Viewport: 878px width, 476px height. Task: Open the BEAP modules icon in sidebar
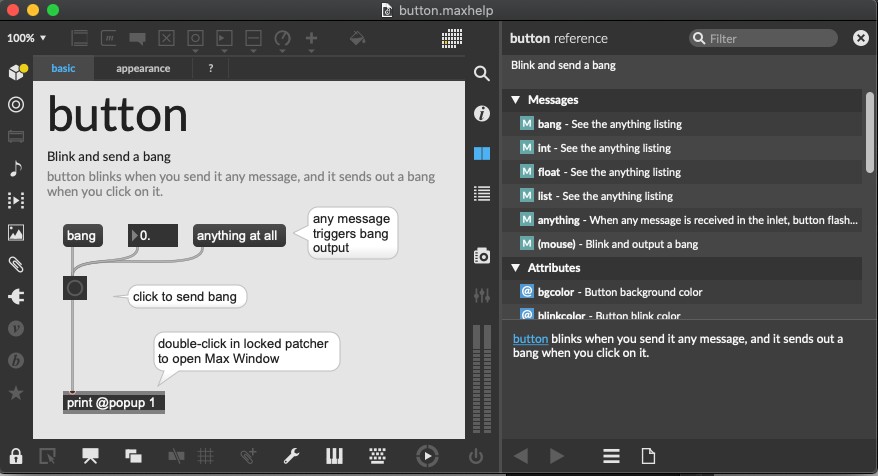coord(16,360)
